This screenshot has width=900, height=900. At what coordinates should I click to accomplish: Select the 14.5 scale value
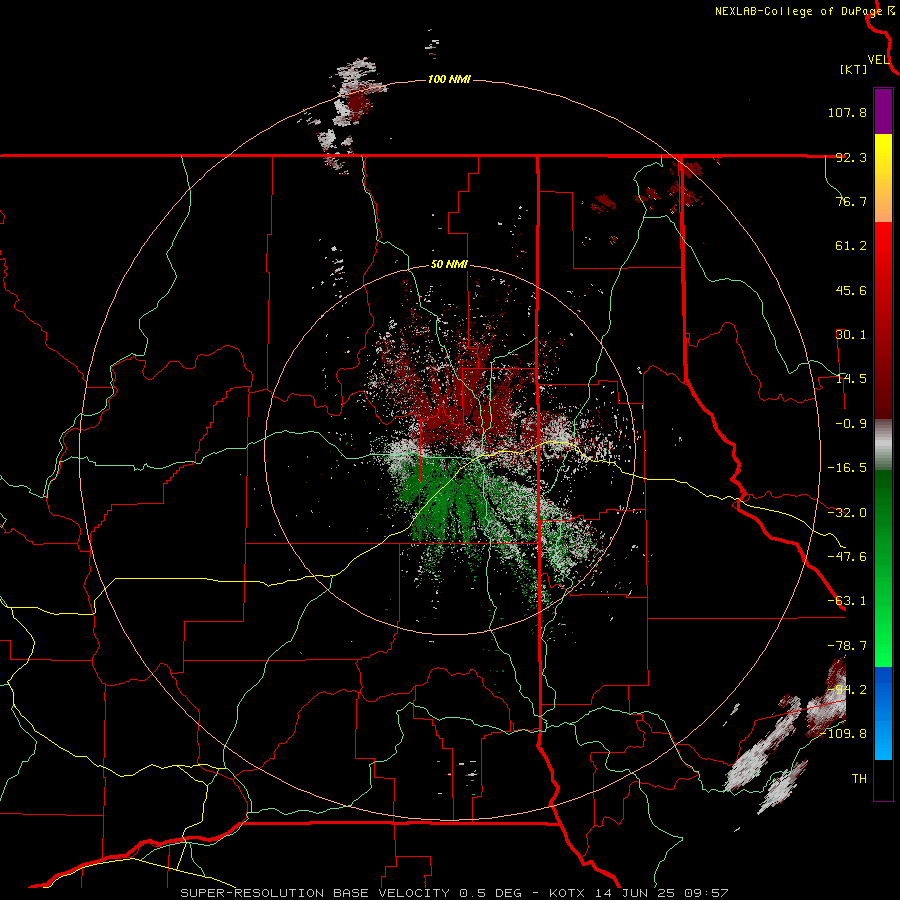(851, 379)
